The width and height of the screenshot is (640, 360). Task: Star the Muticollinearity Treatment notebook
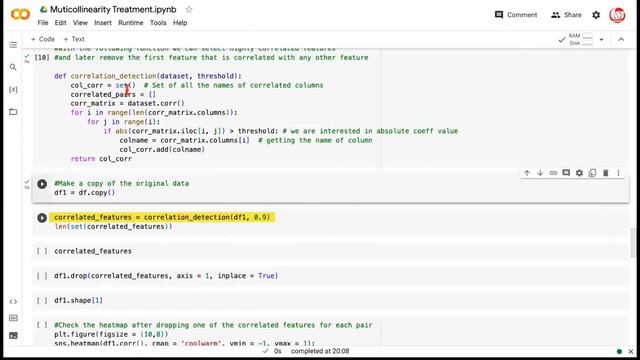[x=189, y=9]
